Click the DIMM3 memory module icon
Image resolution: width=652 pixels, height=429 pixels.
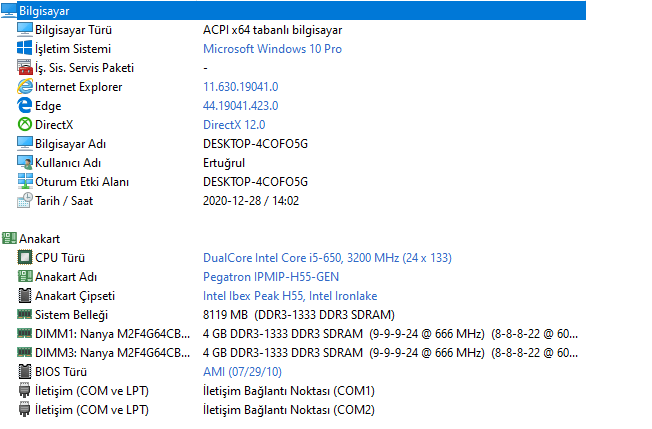[x=25, y=353]
